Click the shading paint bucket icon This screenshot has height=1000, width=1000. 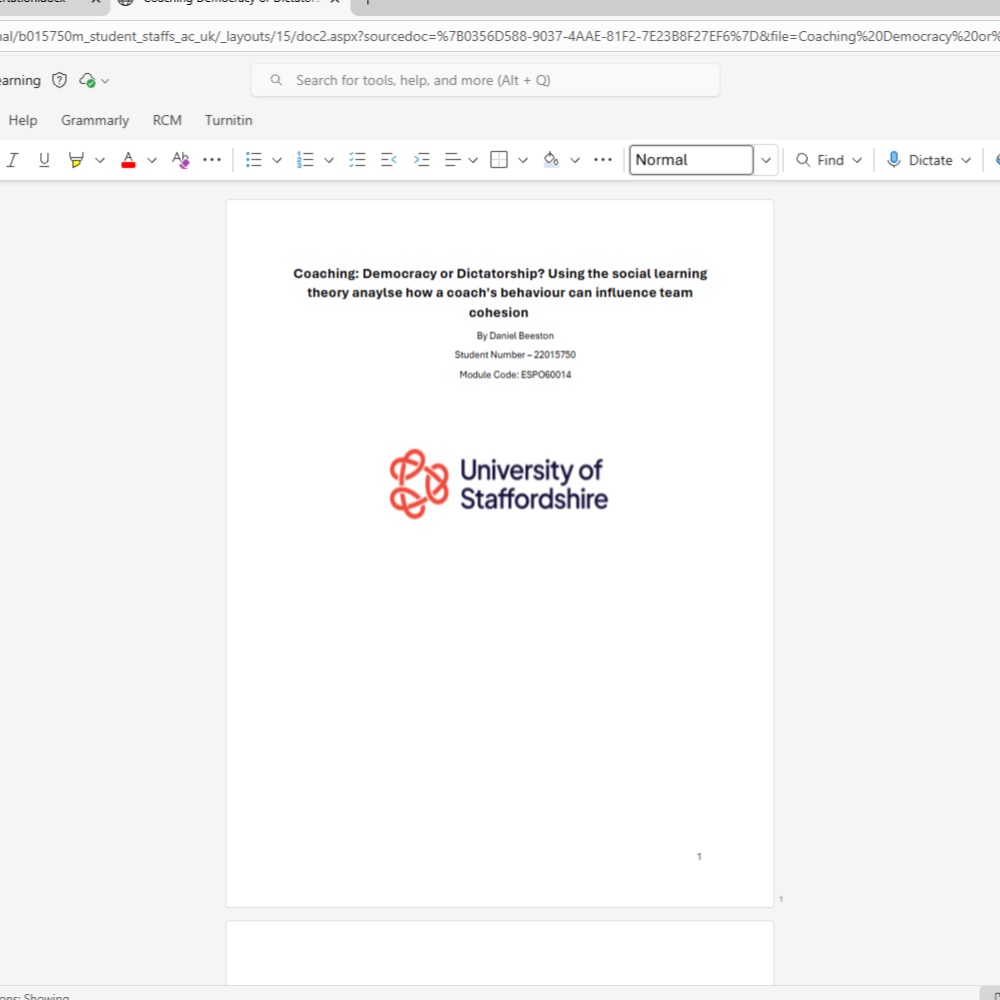click(x=551, y=160)
